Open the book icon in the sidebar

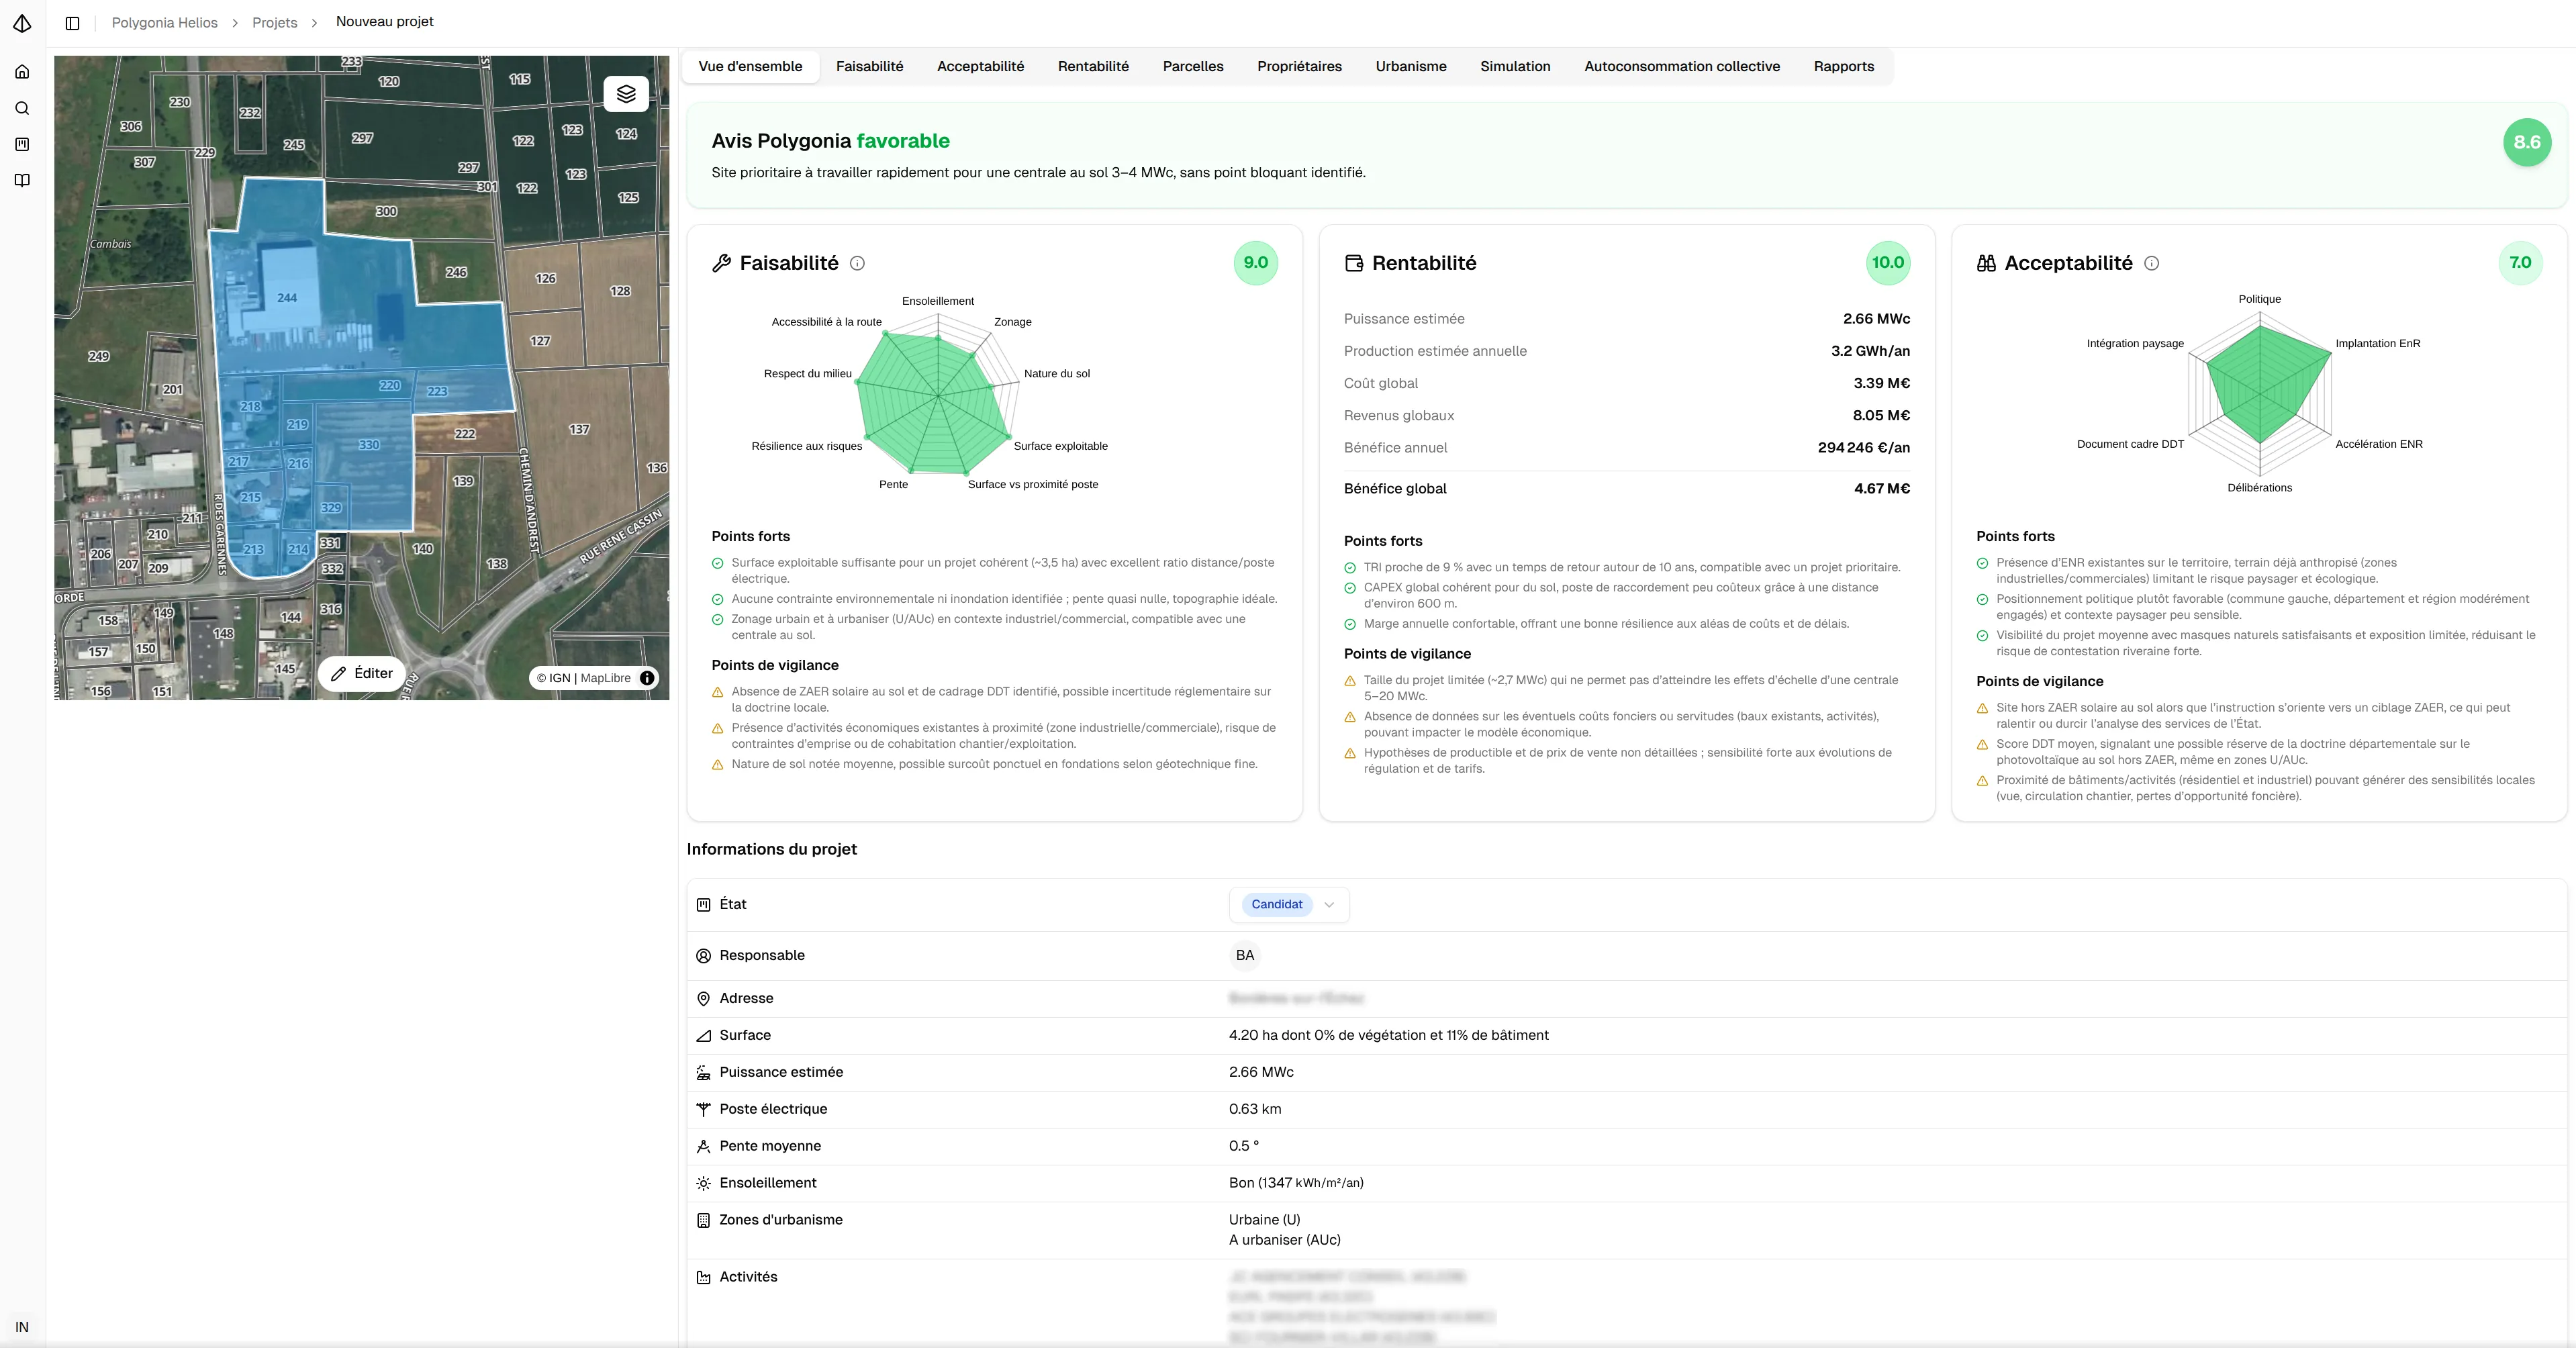point(22,180)
